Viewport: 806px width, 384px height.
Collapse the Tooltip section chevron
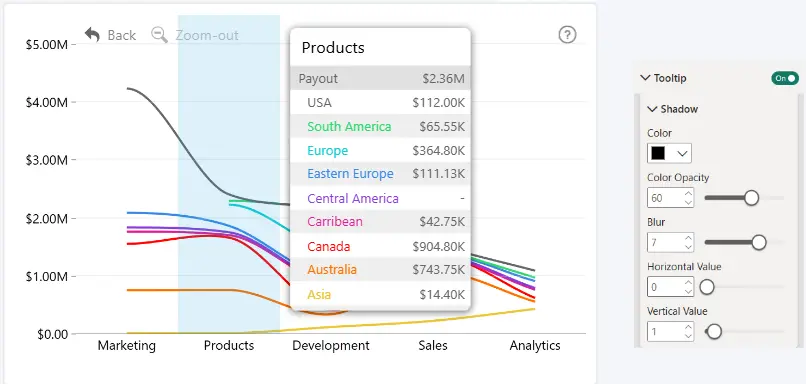coord(645,78)
